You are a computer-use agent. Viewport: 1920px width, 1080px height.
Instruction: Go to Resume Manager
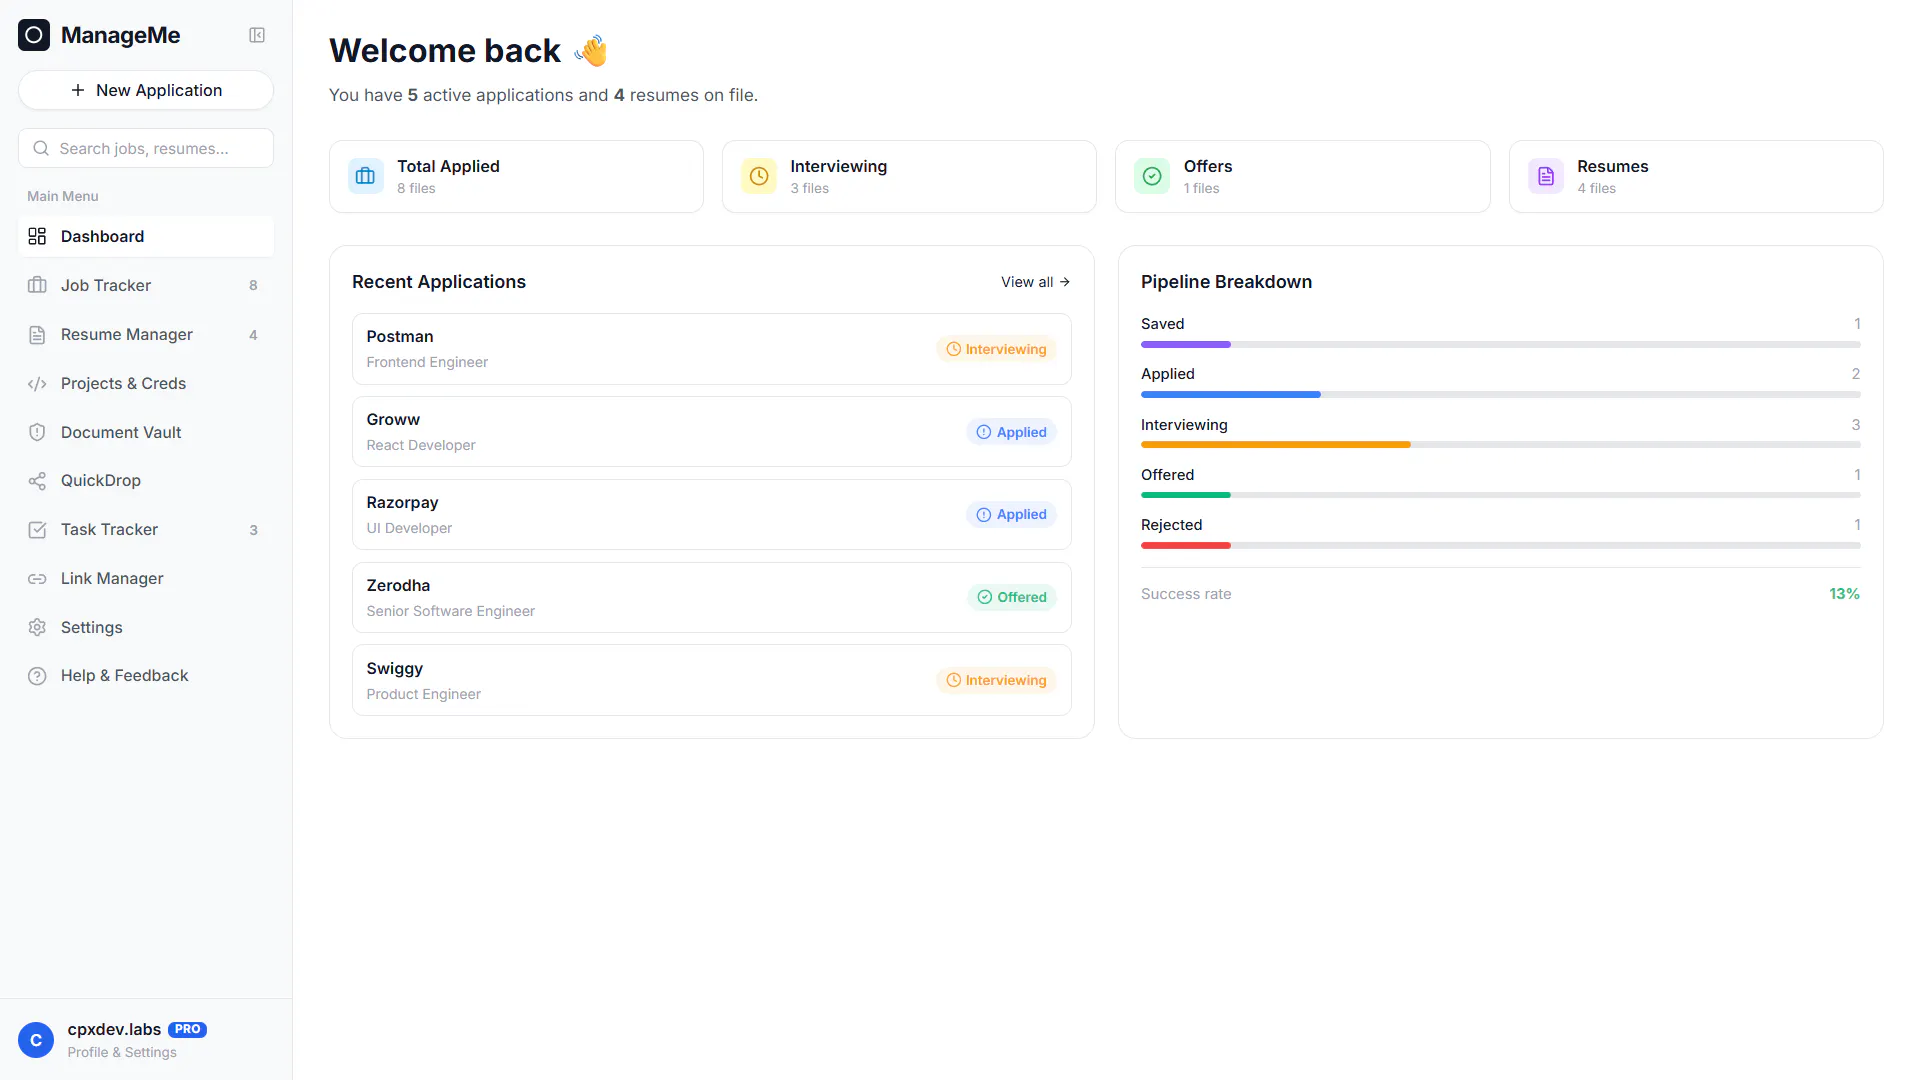146,334
